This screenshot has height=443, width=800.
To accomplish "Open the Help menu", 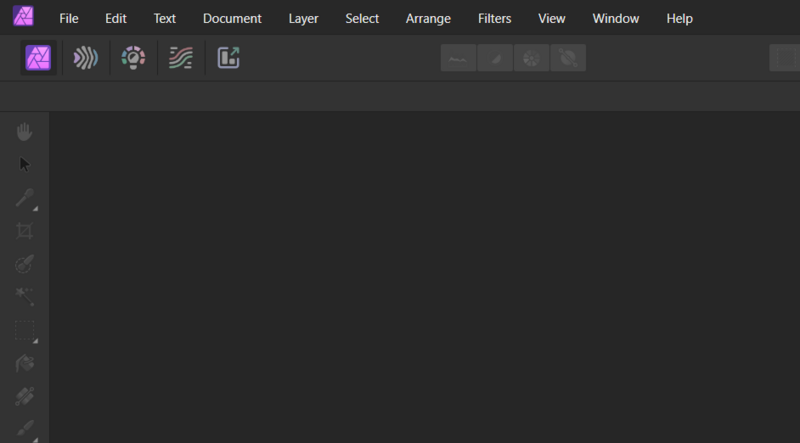I will click(x=680, y=18).
